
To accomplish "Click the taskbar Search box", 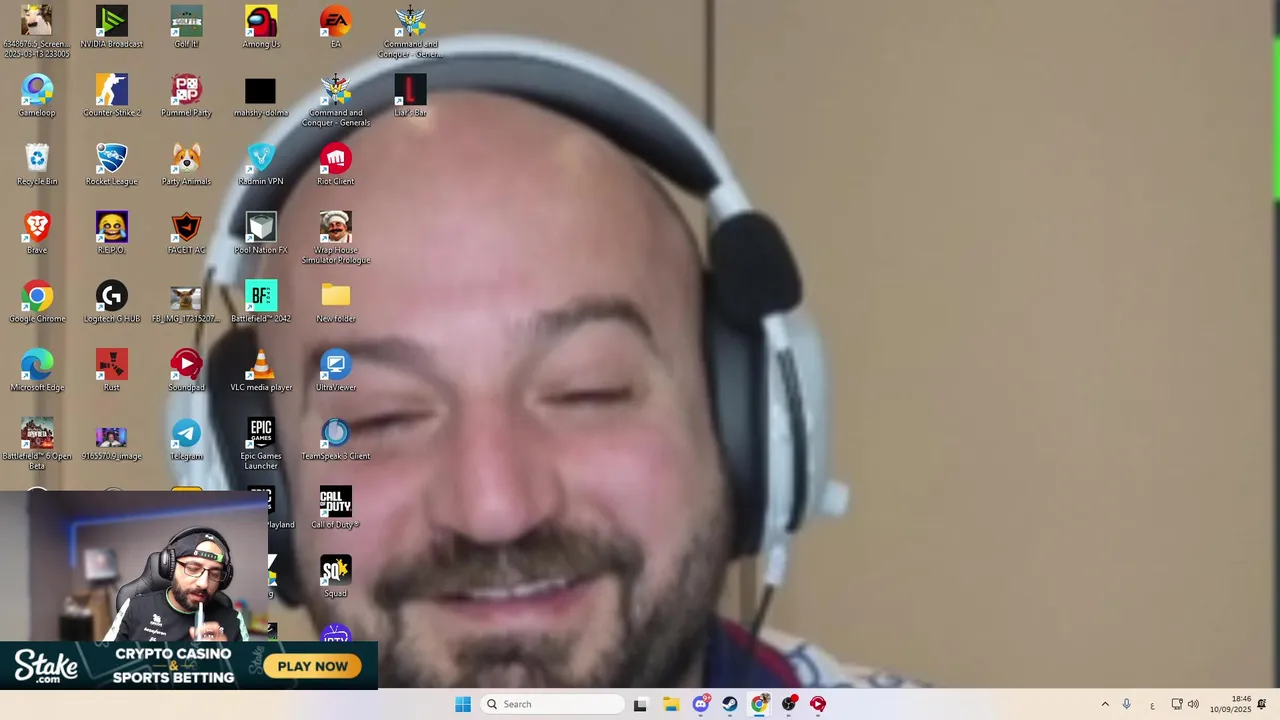I will pos(552,704).
